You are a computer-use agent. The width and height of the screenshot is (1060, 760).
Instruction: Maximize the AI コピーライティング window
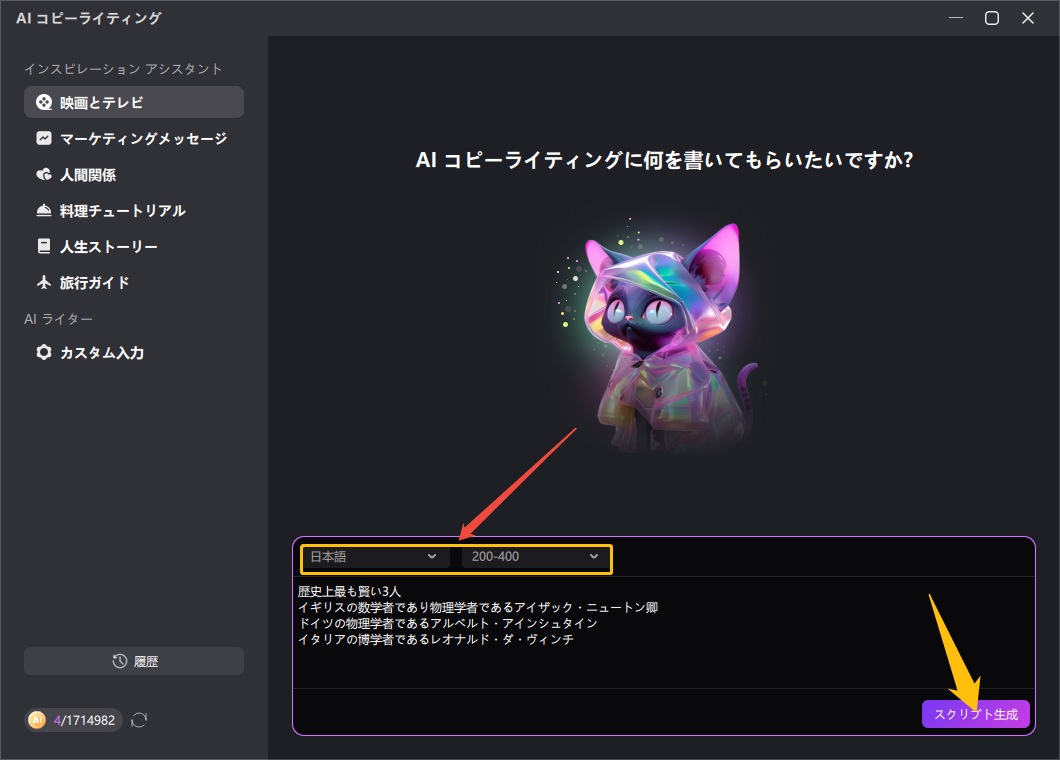991,18
